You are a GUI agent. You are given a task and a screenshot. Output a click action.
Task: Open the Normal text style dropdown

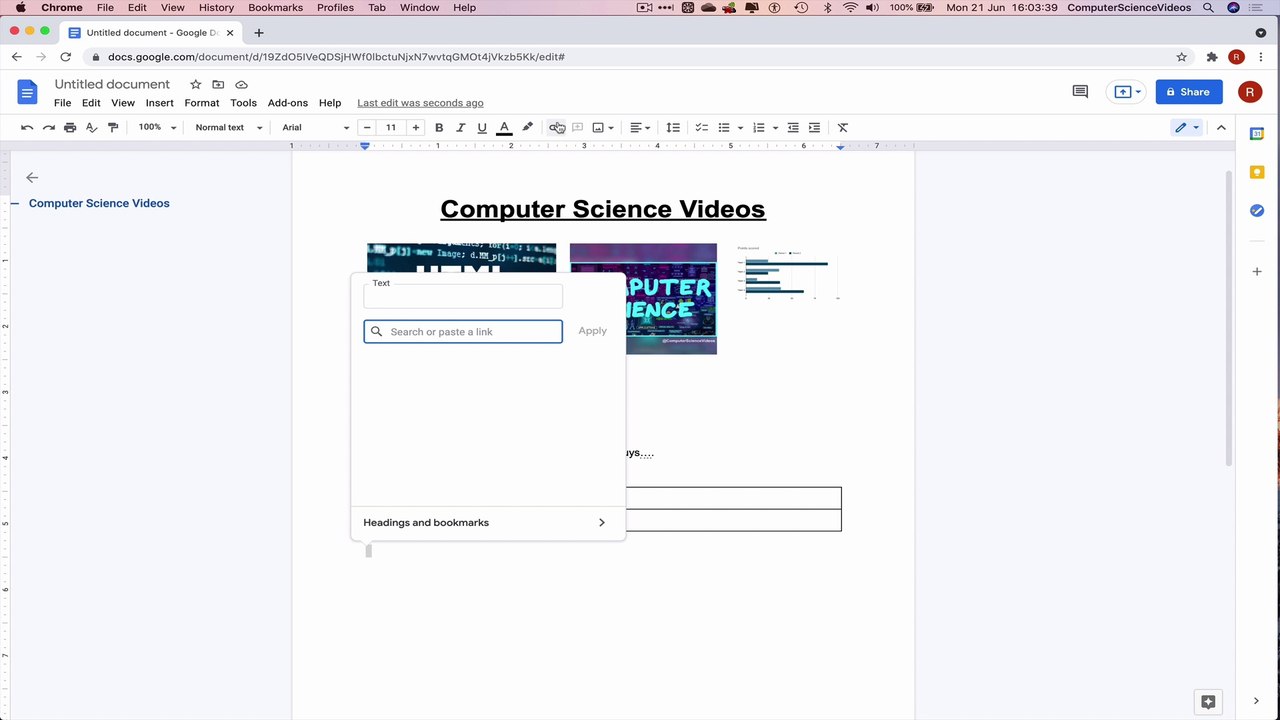click(228, 127)
